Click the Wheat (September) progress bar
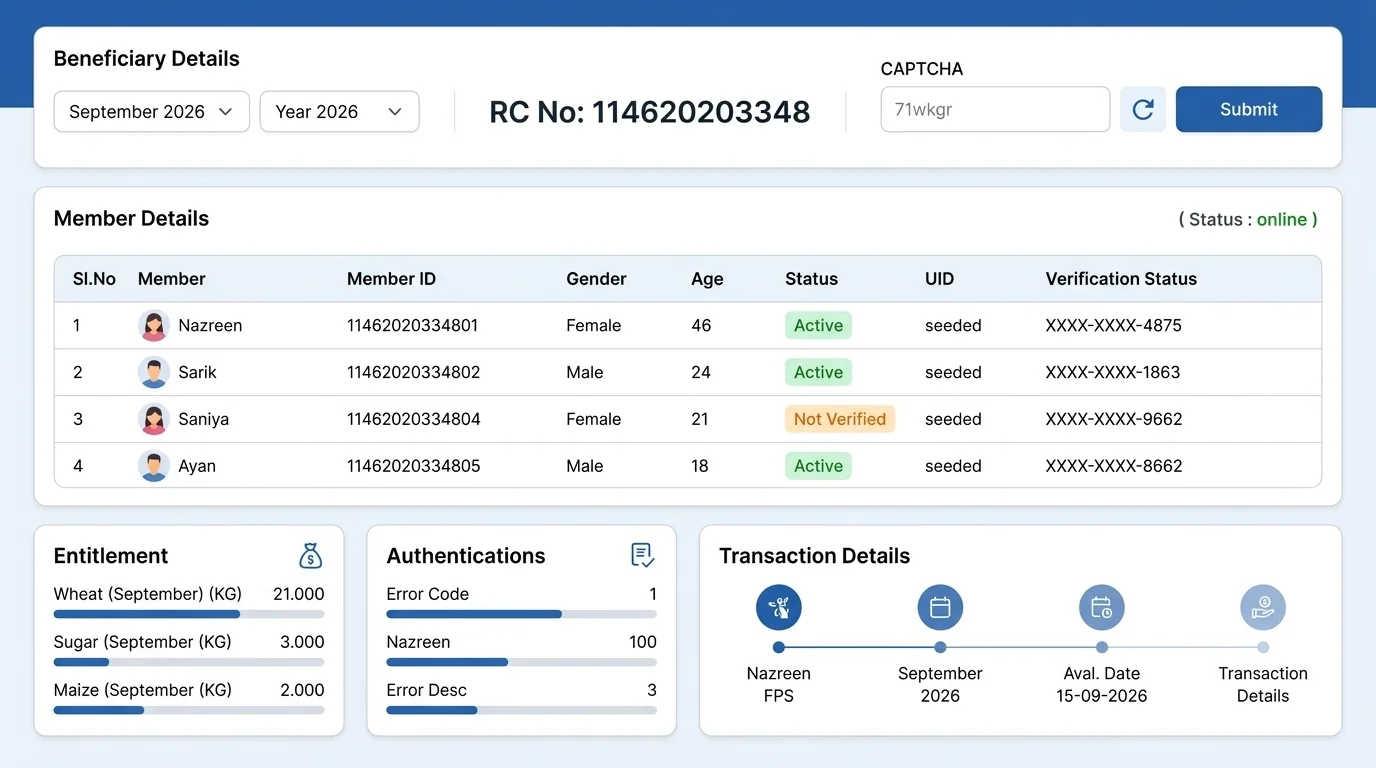The width and height of the screenshot is (1376, 768). (189, 614)
